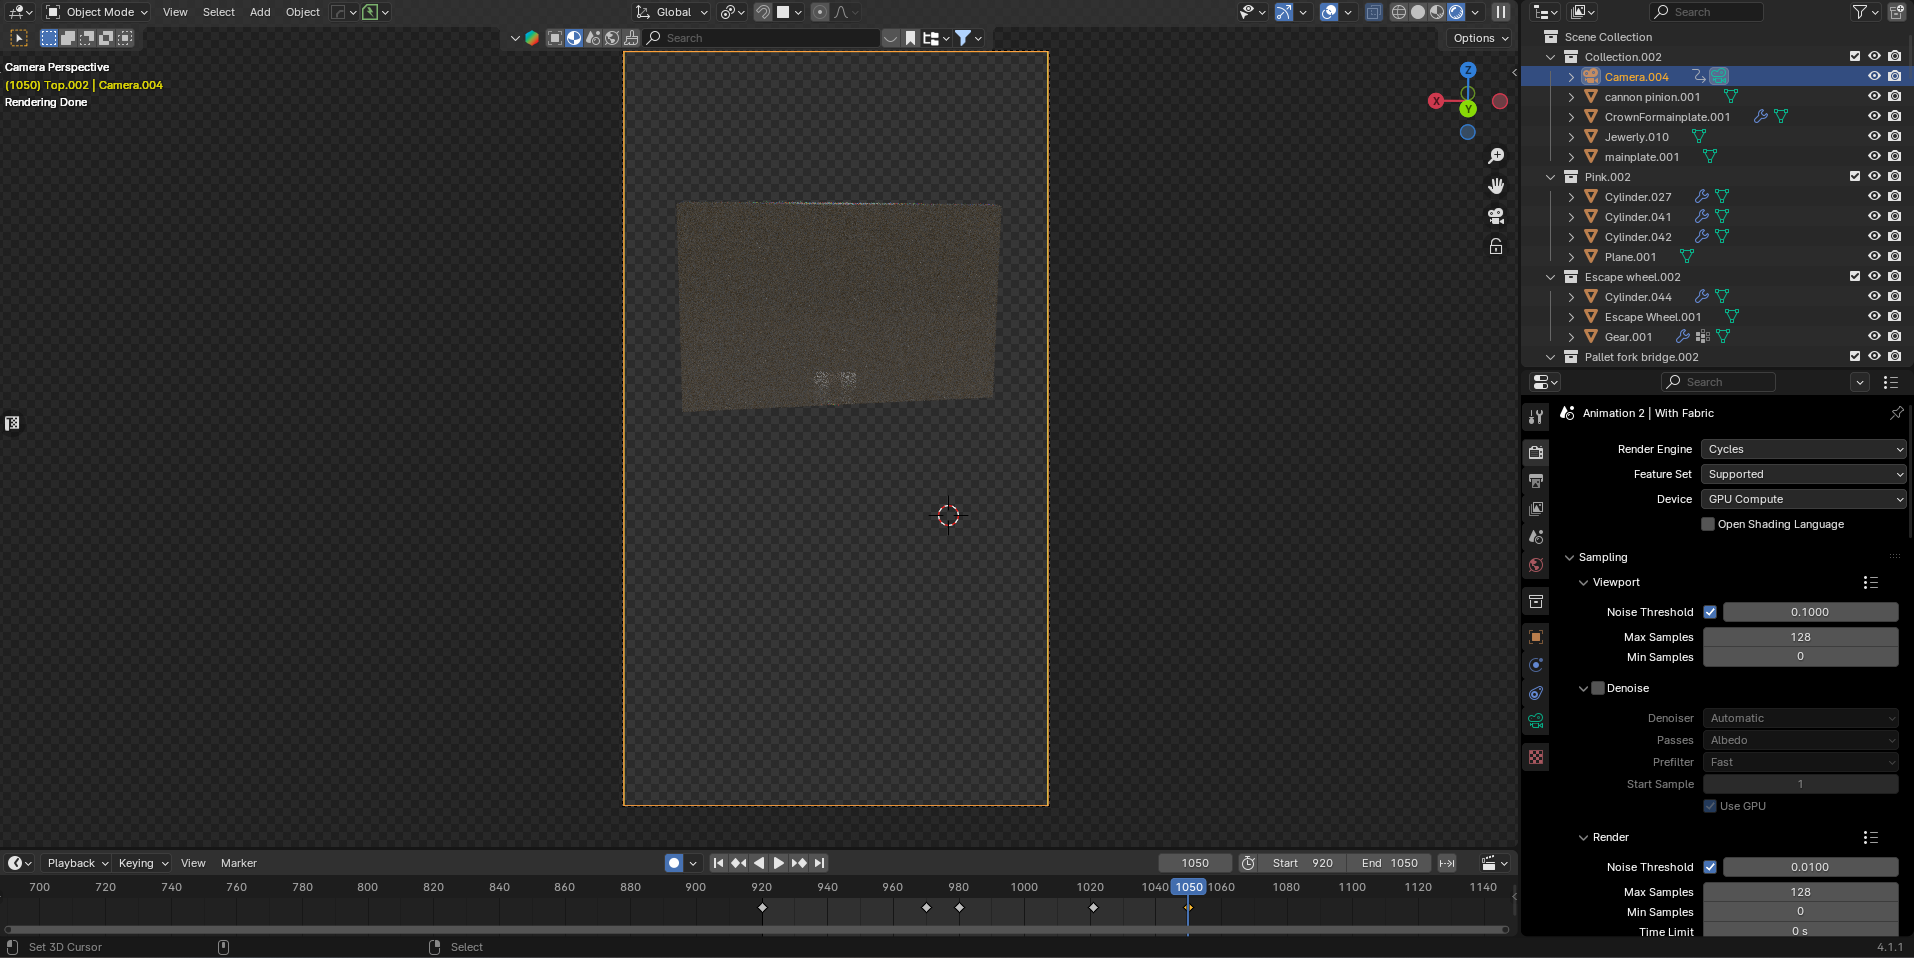
Task: Activate the Zoom tool in viewport sidebar
Action: click(x=1495, y=156)
